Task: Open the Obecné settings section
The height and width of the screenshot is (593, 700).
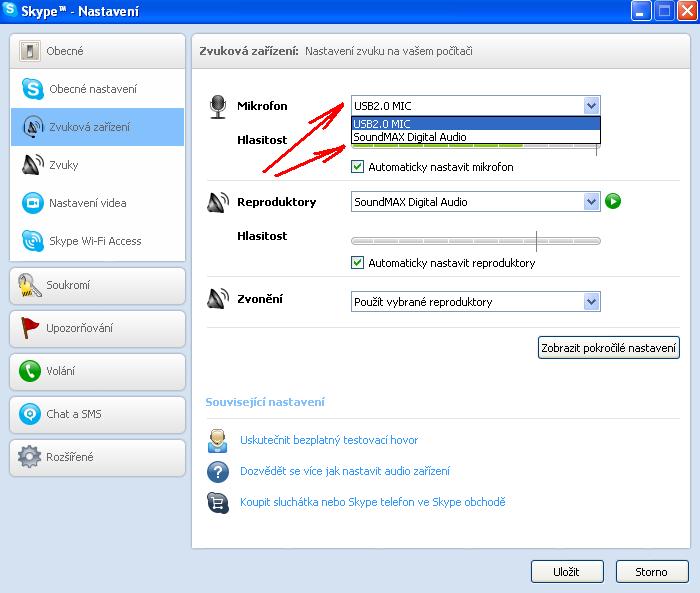Action: 97,51
